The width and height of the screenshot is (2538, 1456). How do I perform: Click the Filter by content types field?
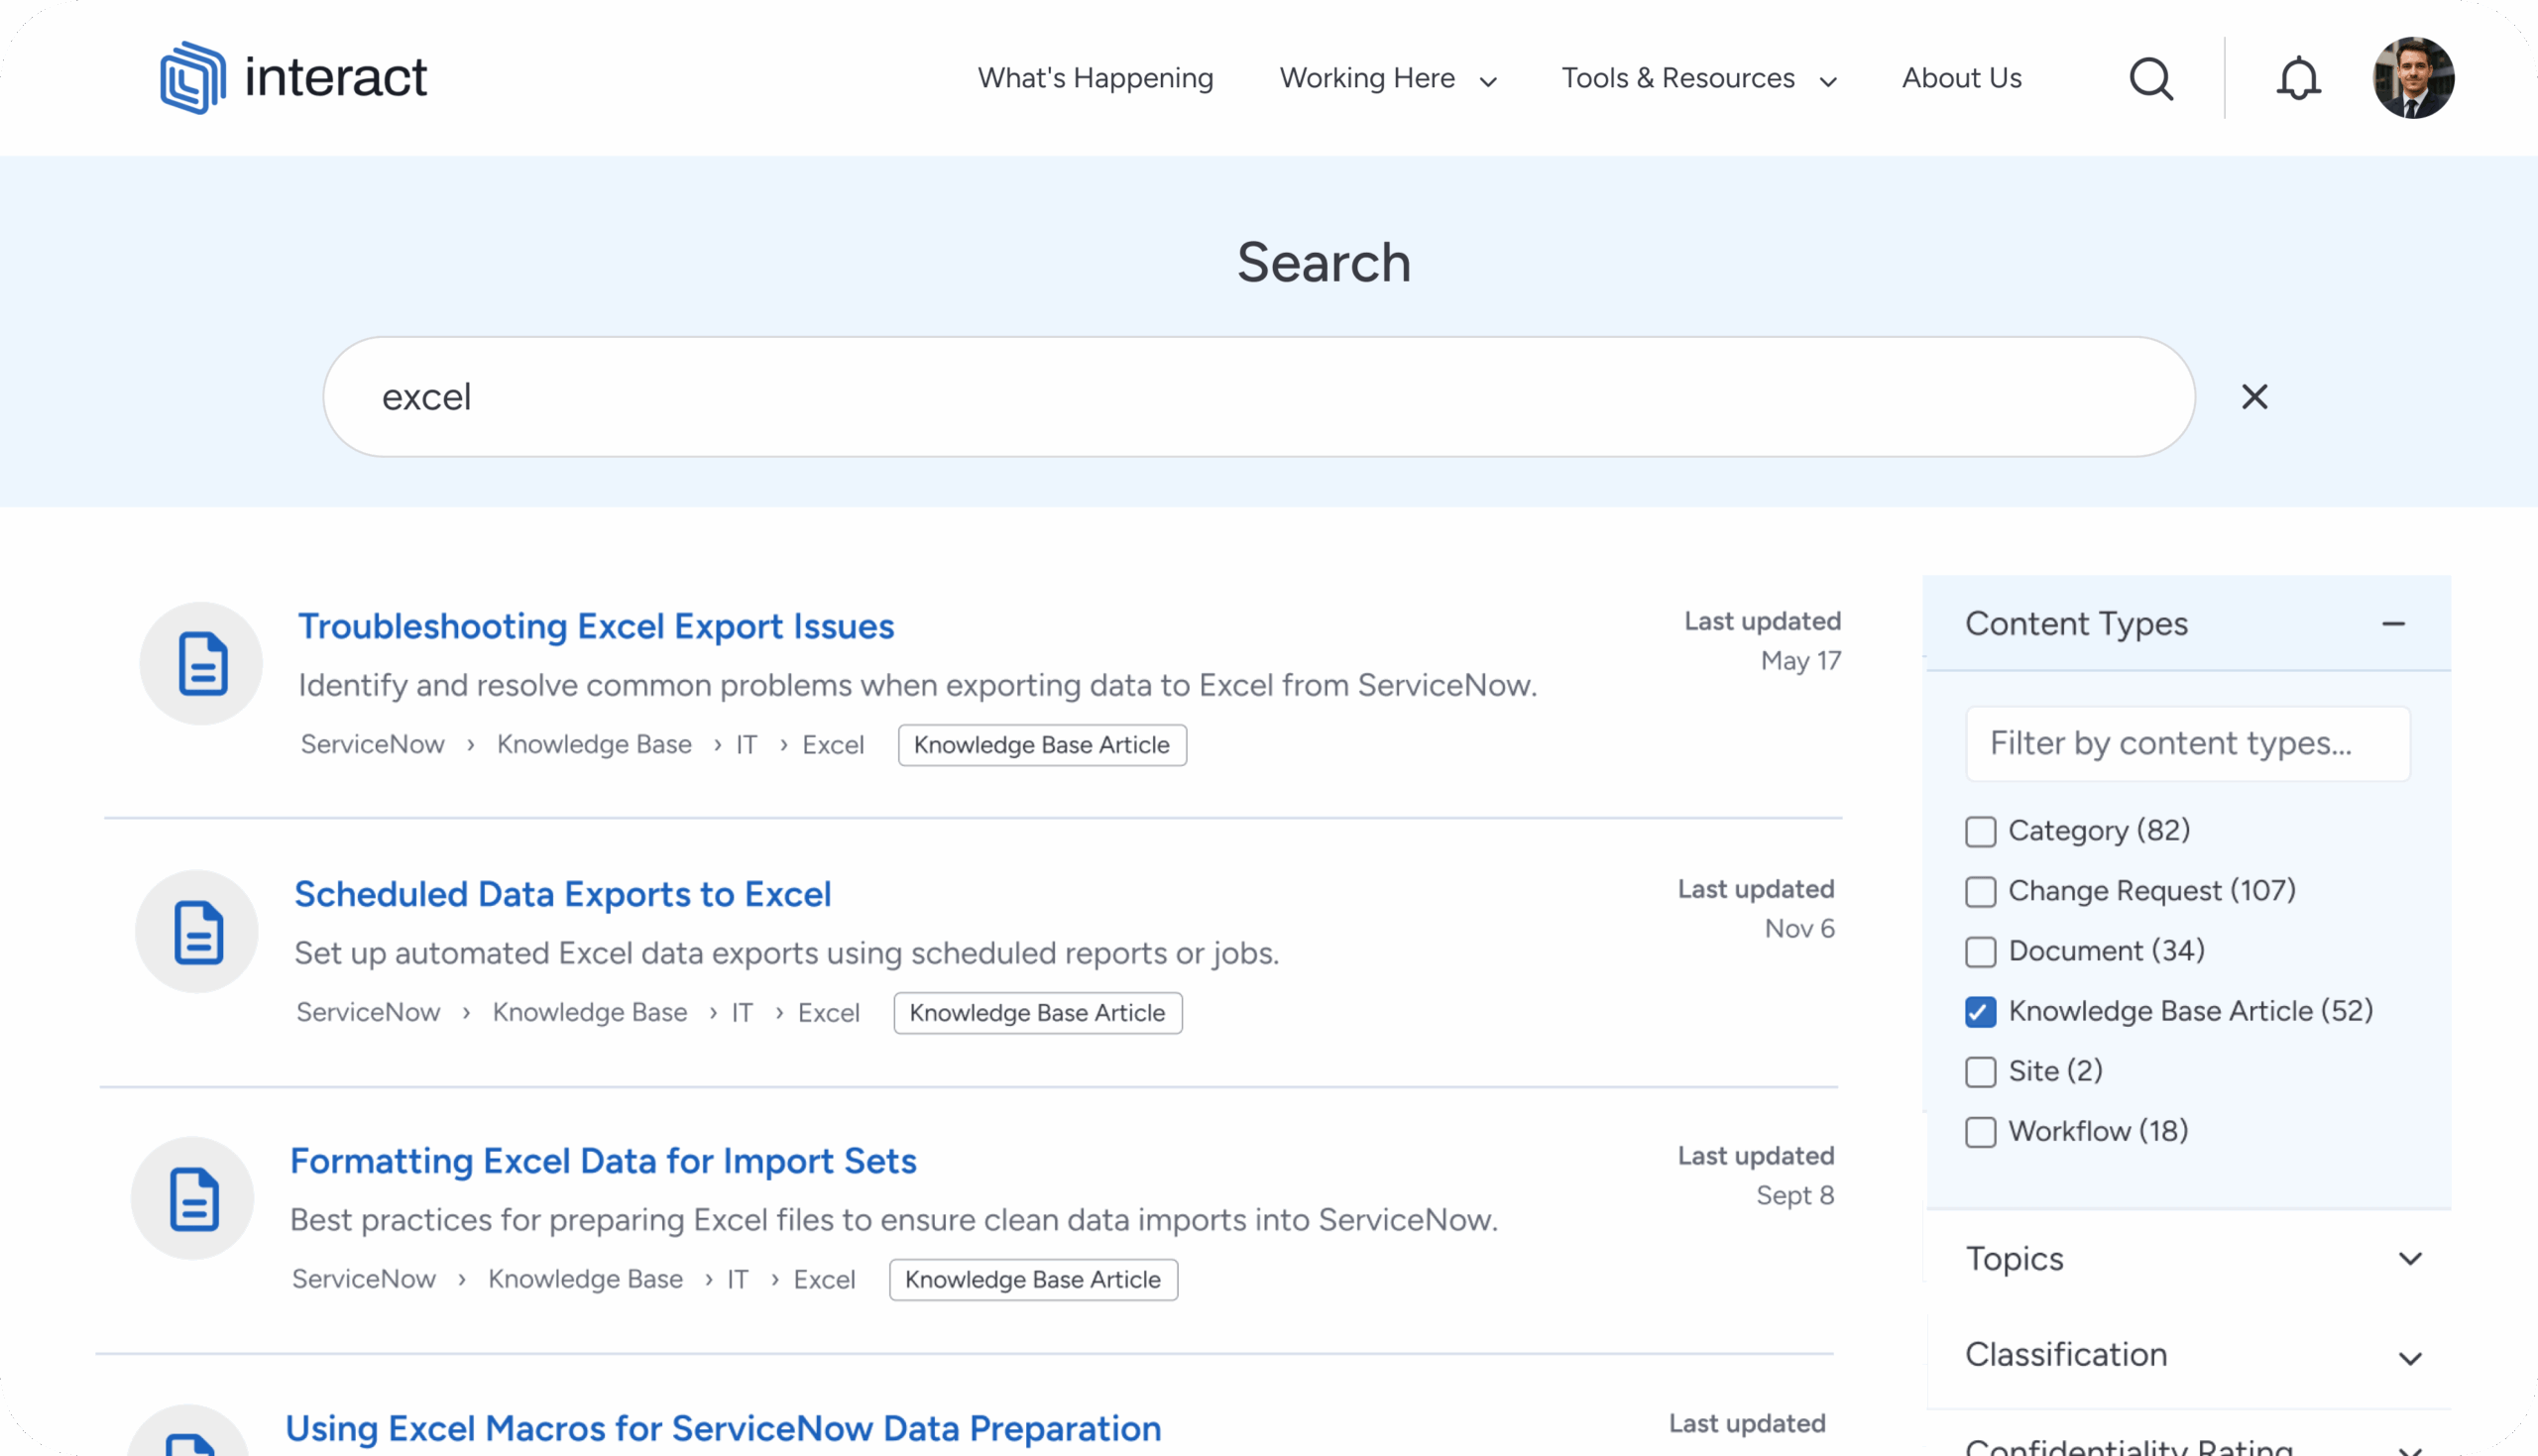(x=2187, y=743)
